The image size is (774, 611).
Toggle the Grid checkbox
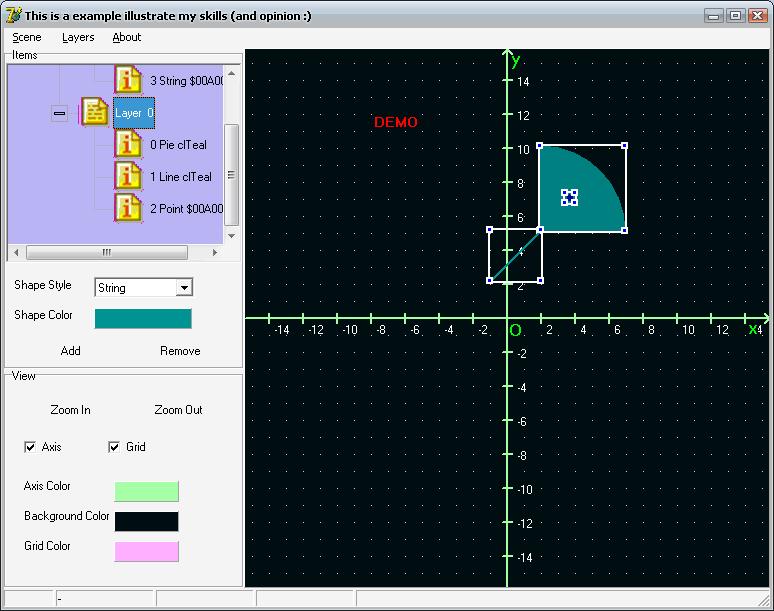(x=114, y=447)
